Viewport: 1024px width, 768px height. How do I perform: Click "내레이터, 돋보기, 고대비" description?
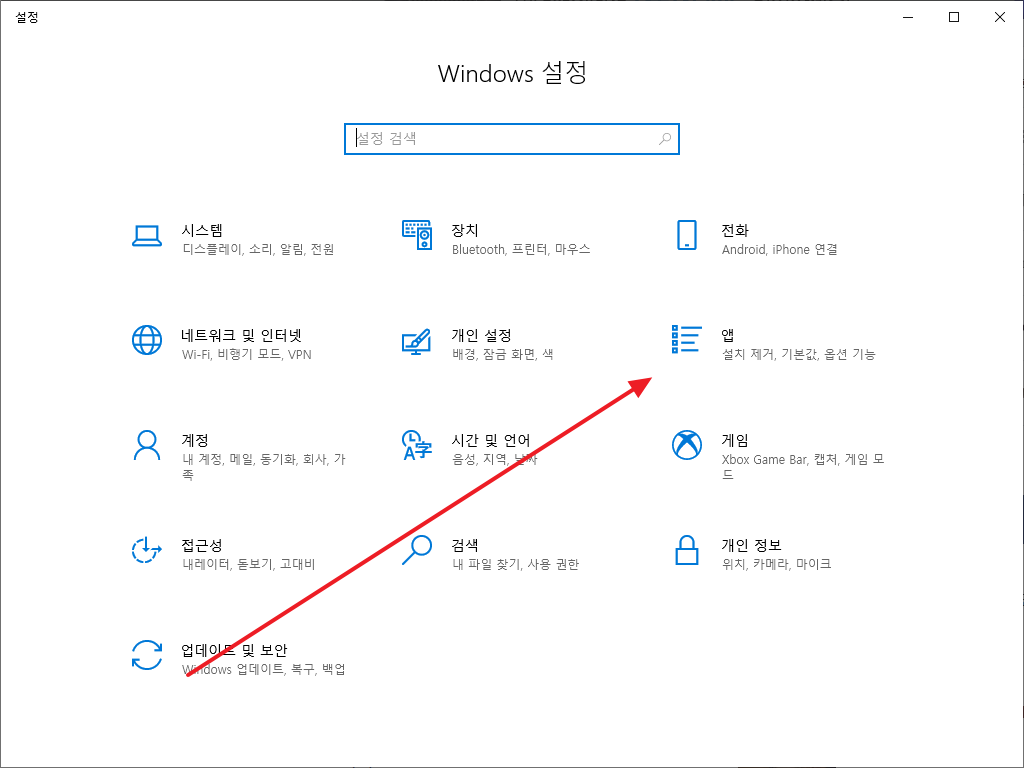coord(248,564)
